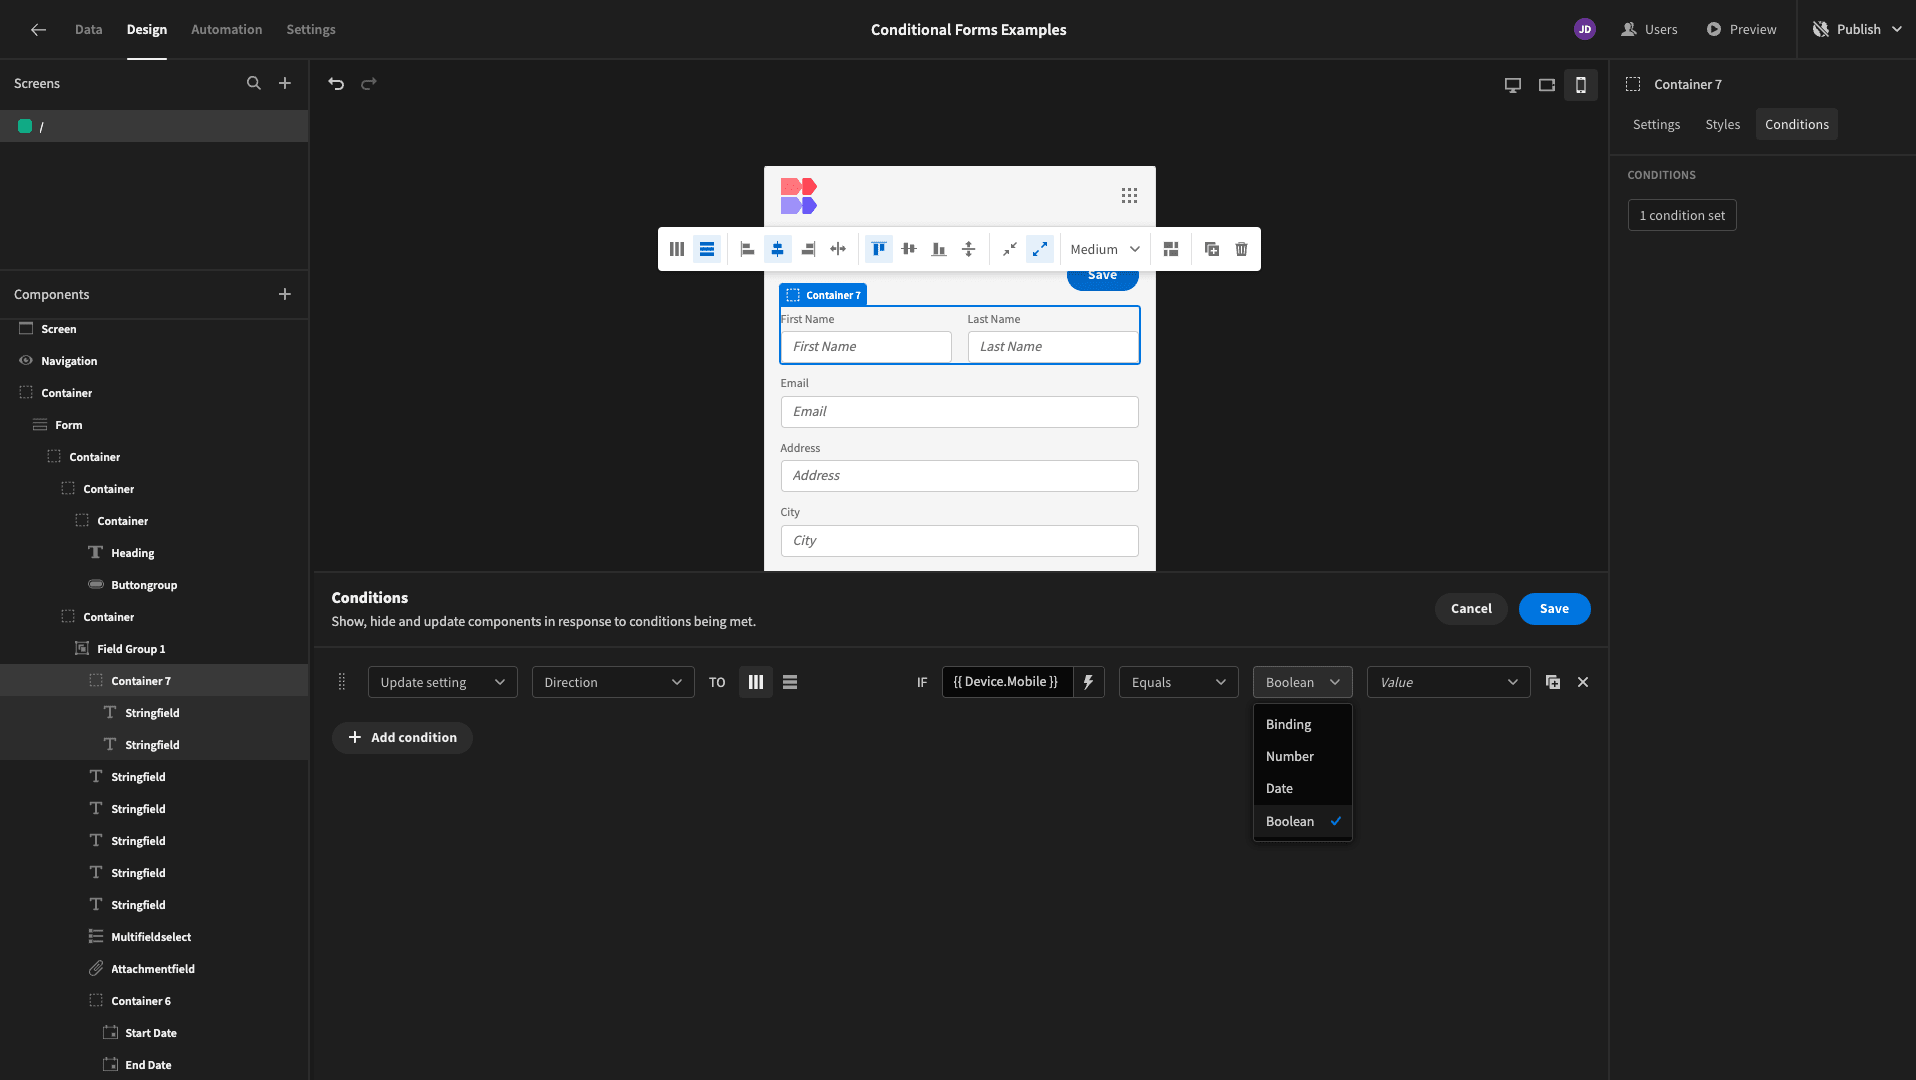Switch to the Styles tab
1916x1080 pixels.
click(x=1723, y=124)
